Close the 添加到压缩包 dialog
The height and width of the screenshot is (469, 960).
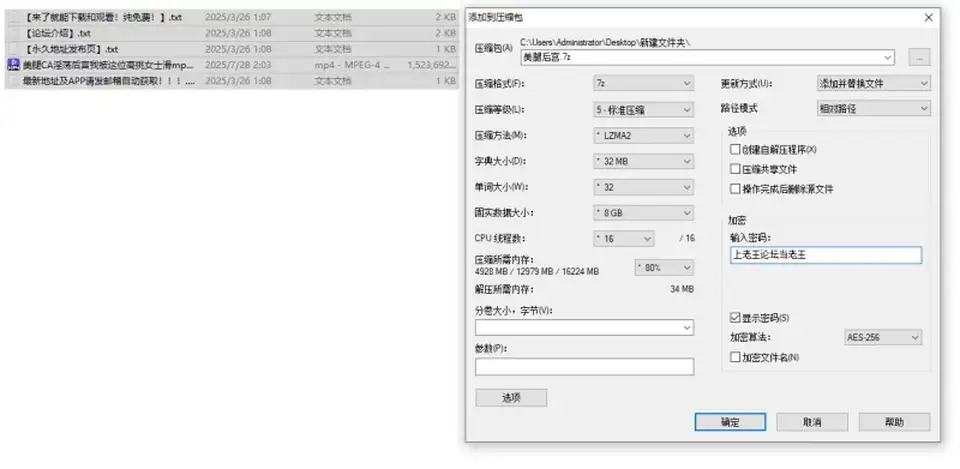[x=928, y=18]
